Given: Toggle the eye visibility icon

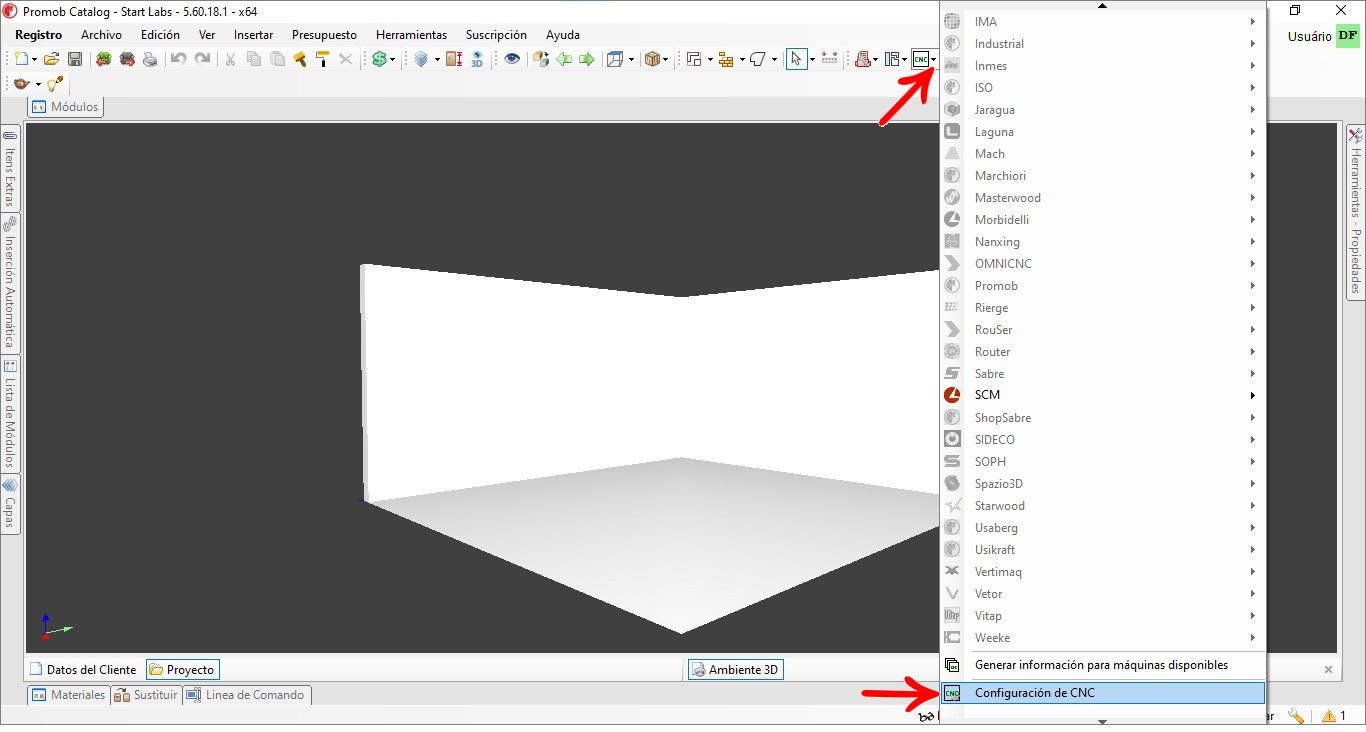Looking at the screenshot, I should tap(512, 59).
